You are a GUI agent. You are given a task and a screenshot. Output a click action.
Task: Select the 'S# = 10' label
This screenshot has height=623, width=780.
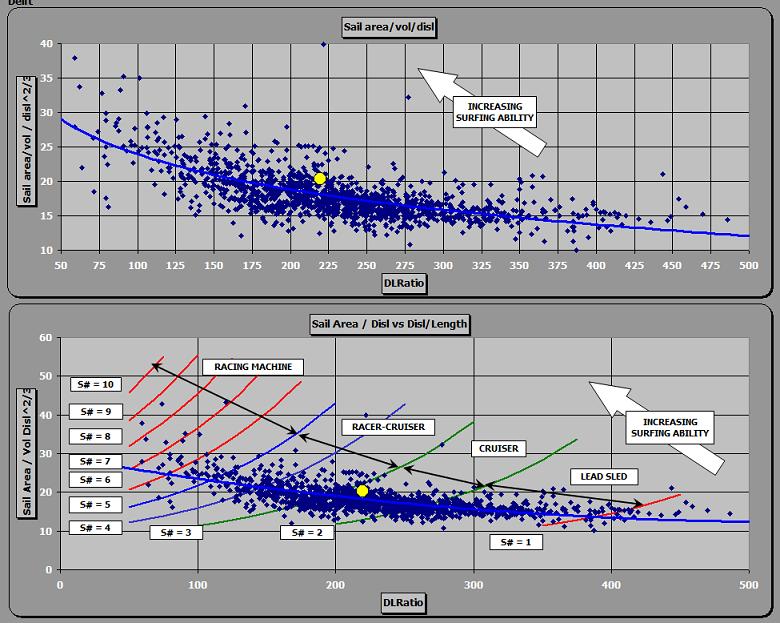[96, 384]
